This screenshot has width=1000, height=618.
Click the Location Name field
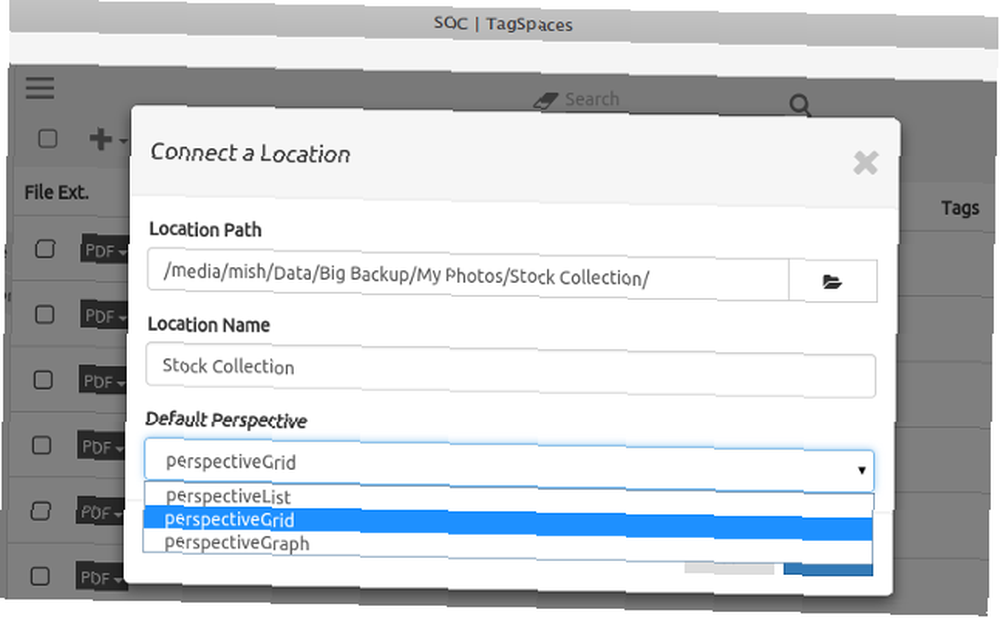point(510,370)
